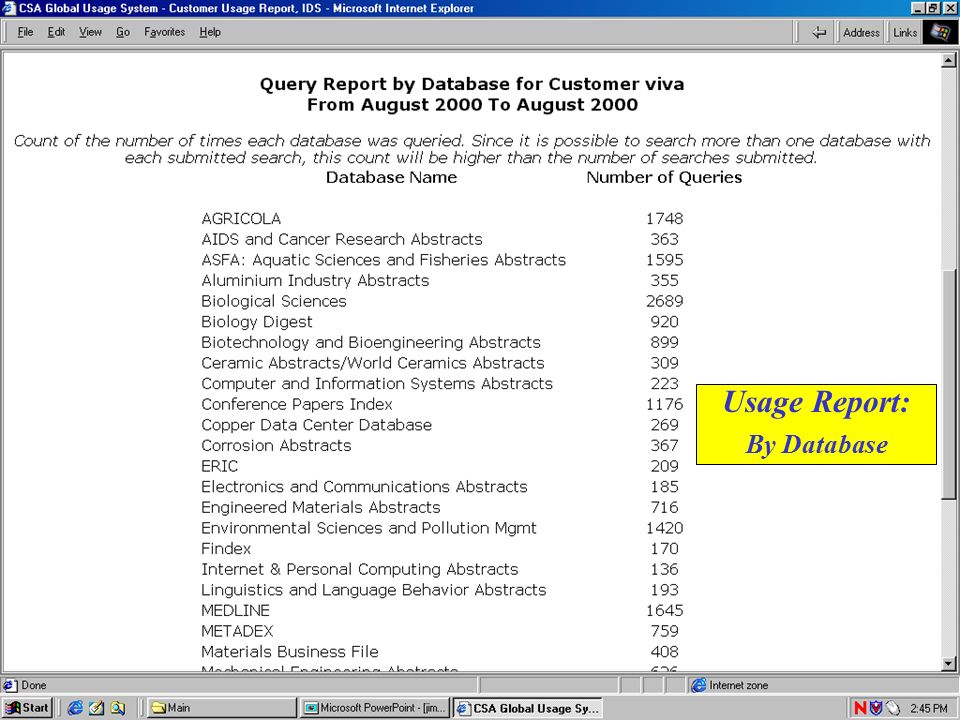Click the Done status bar icon
The width and height of the screenshot is (960, 720).
click(9, 685)
